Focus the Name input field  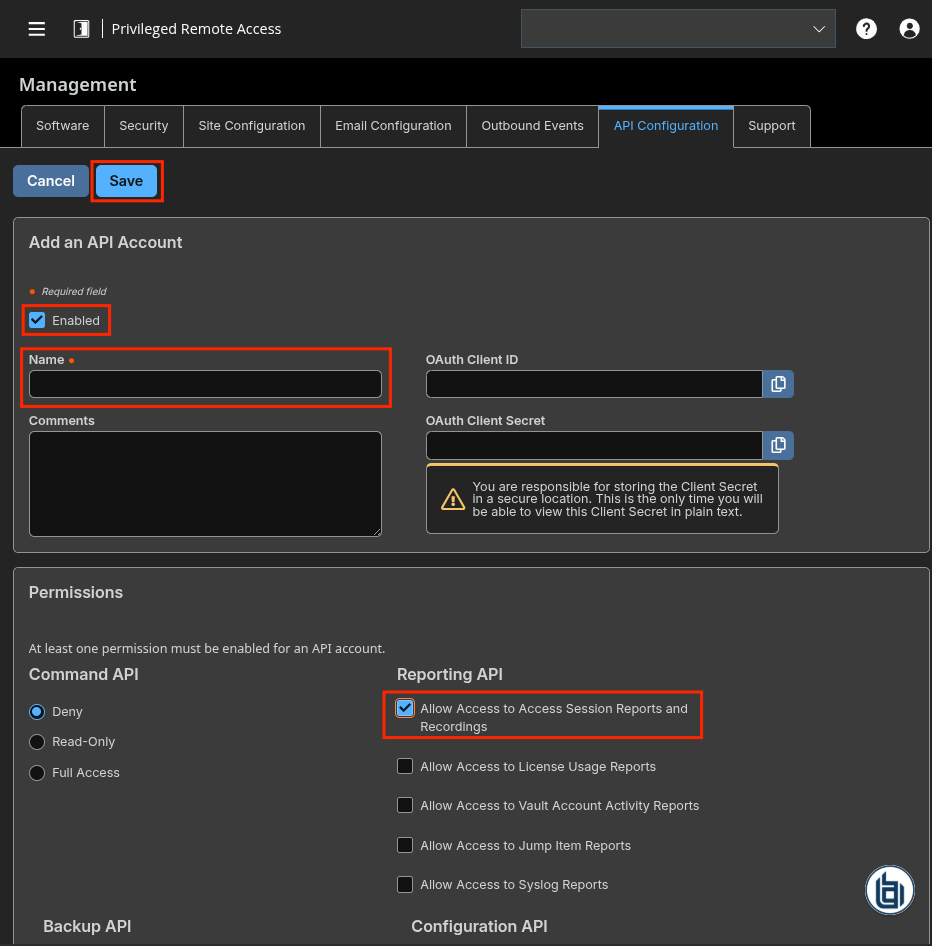[205, 384]
